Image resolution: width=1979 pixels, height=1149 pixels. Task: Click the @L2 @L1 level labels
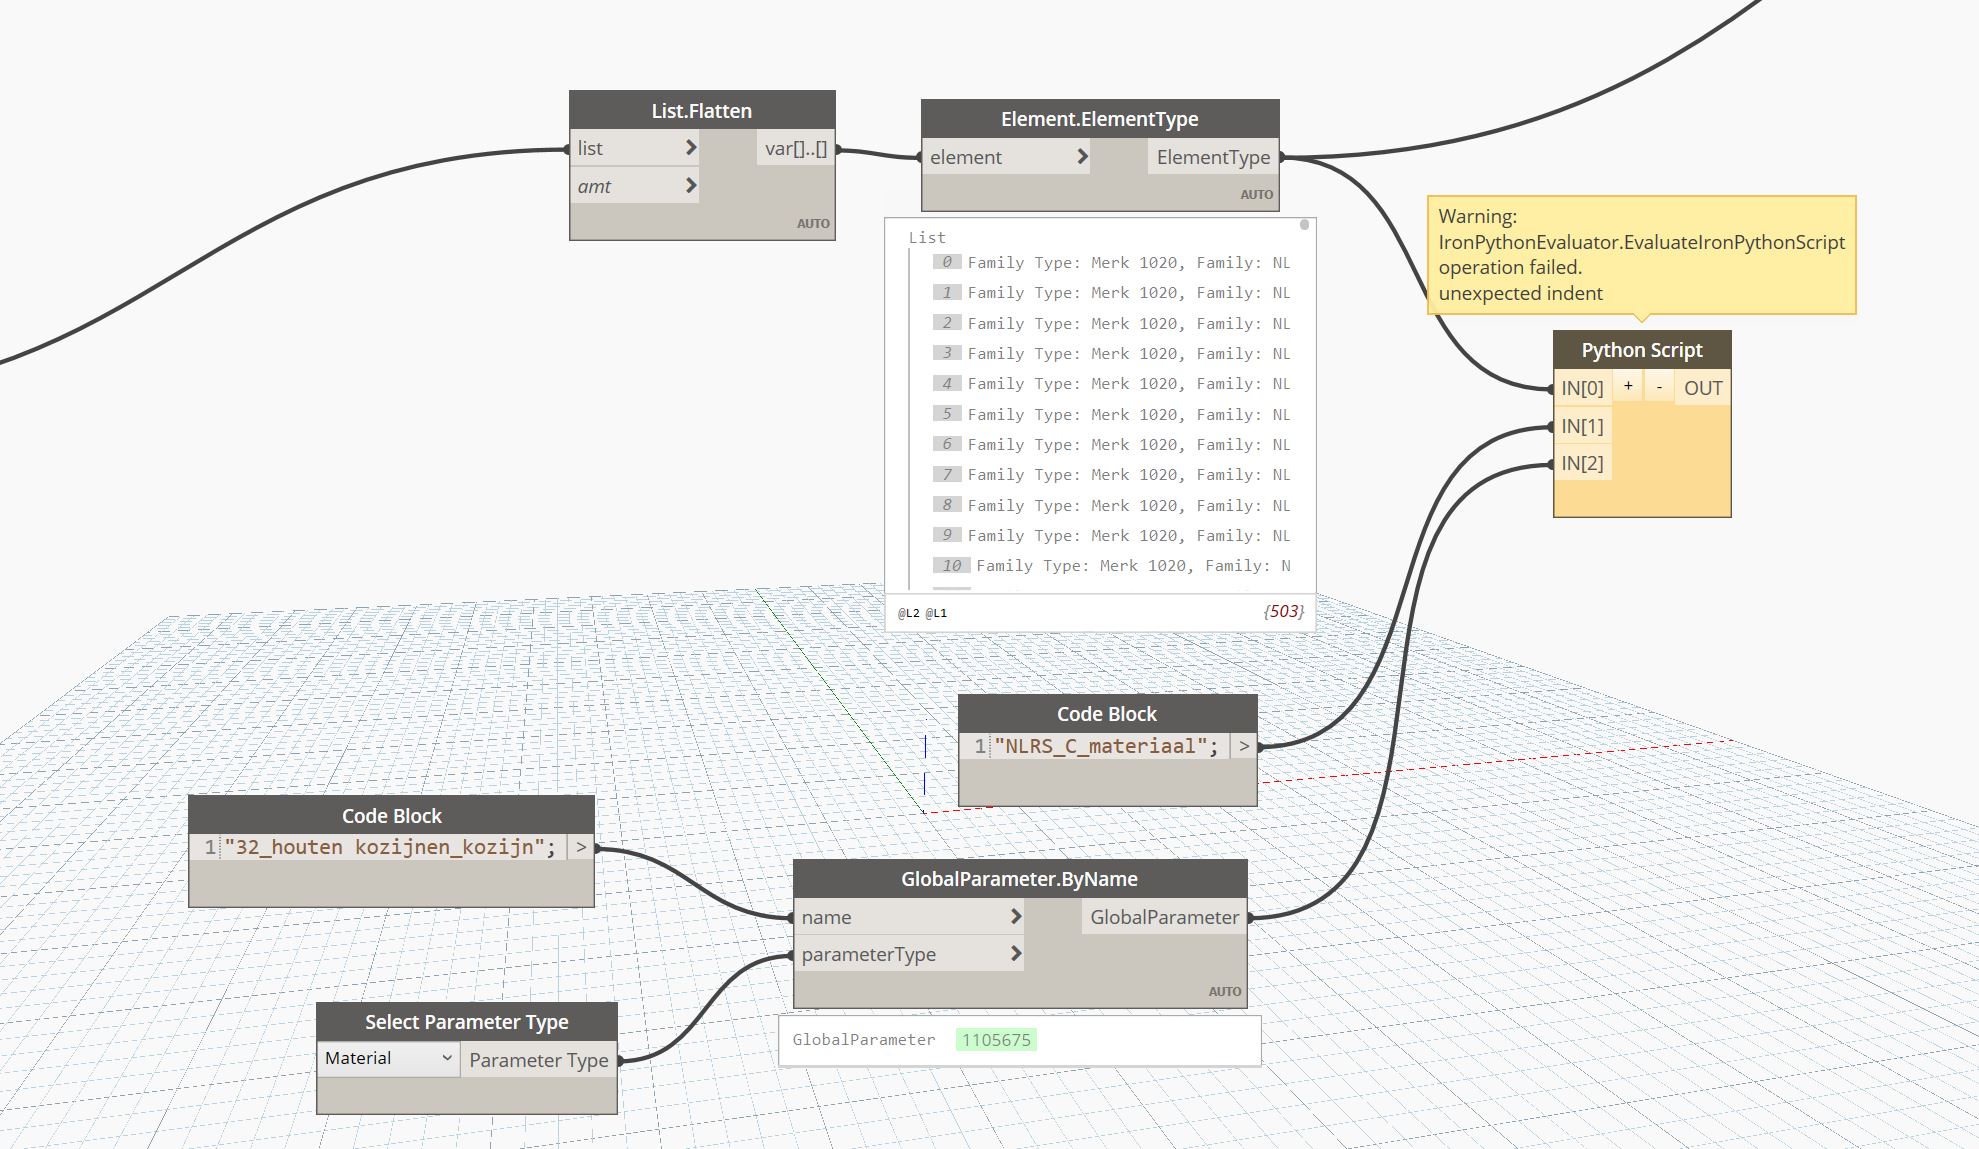[922, 613]
